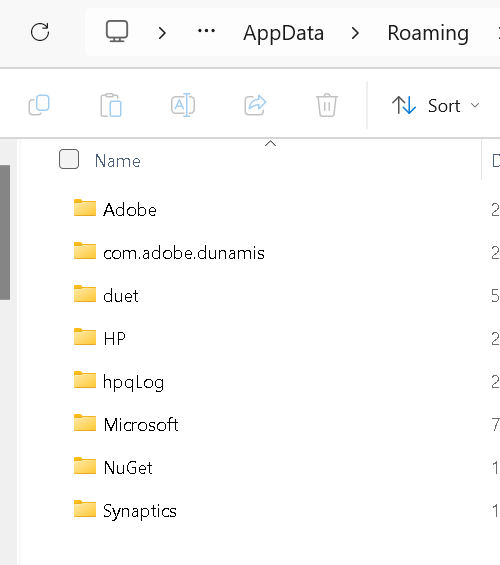
Task: Click the HP folder icon
Action: coord(85,337)
